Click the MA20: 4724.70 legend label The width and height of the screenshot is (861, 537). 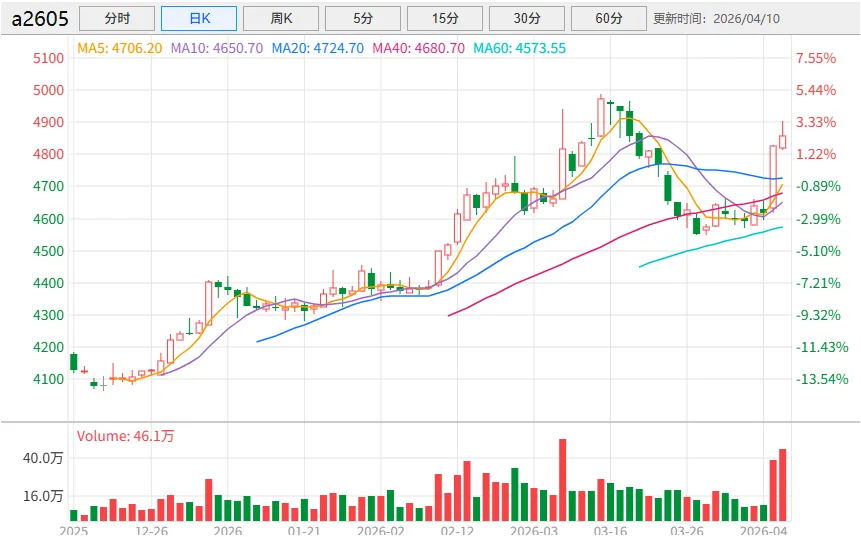click(x=318, y=48)
